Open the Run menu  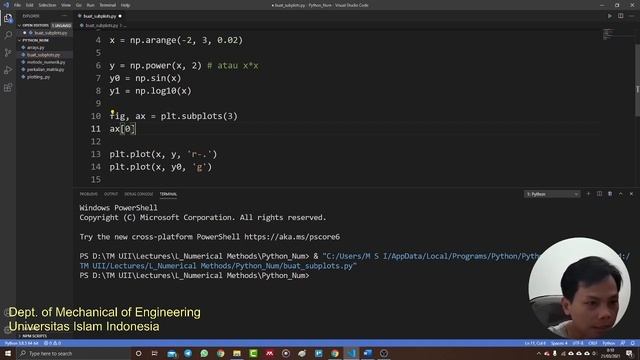click(91, 5)
